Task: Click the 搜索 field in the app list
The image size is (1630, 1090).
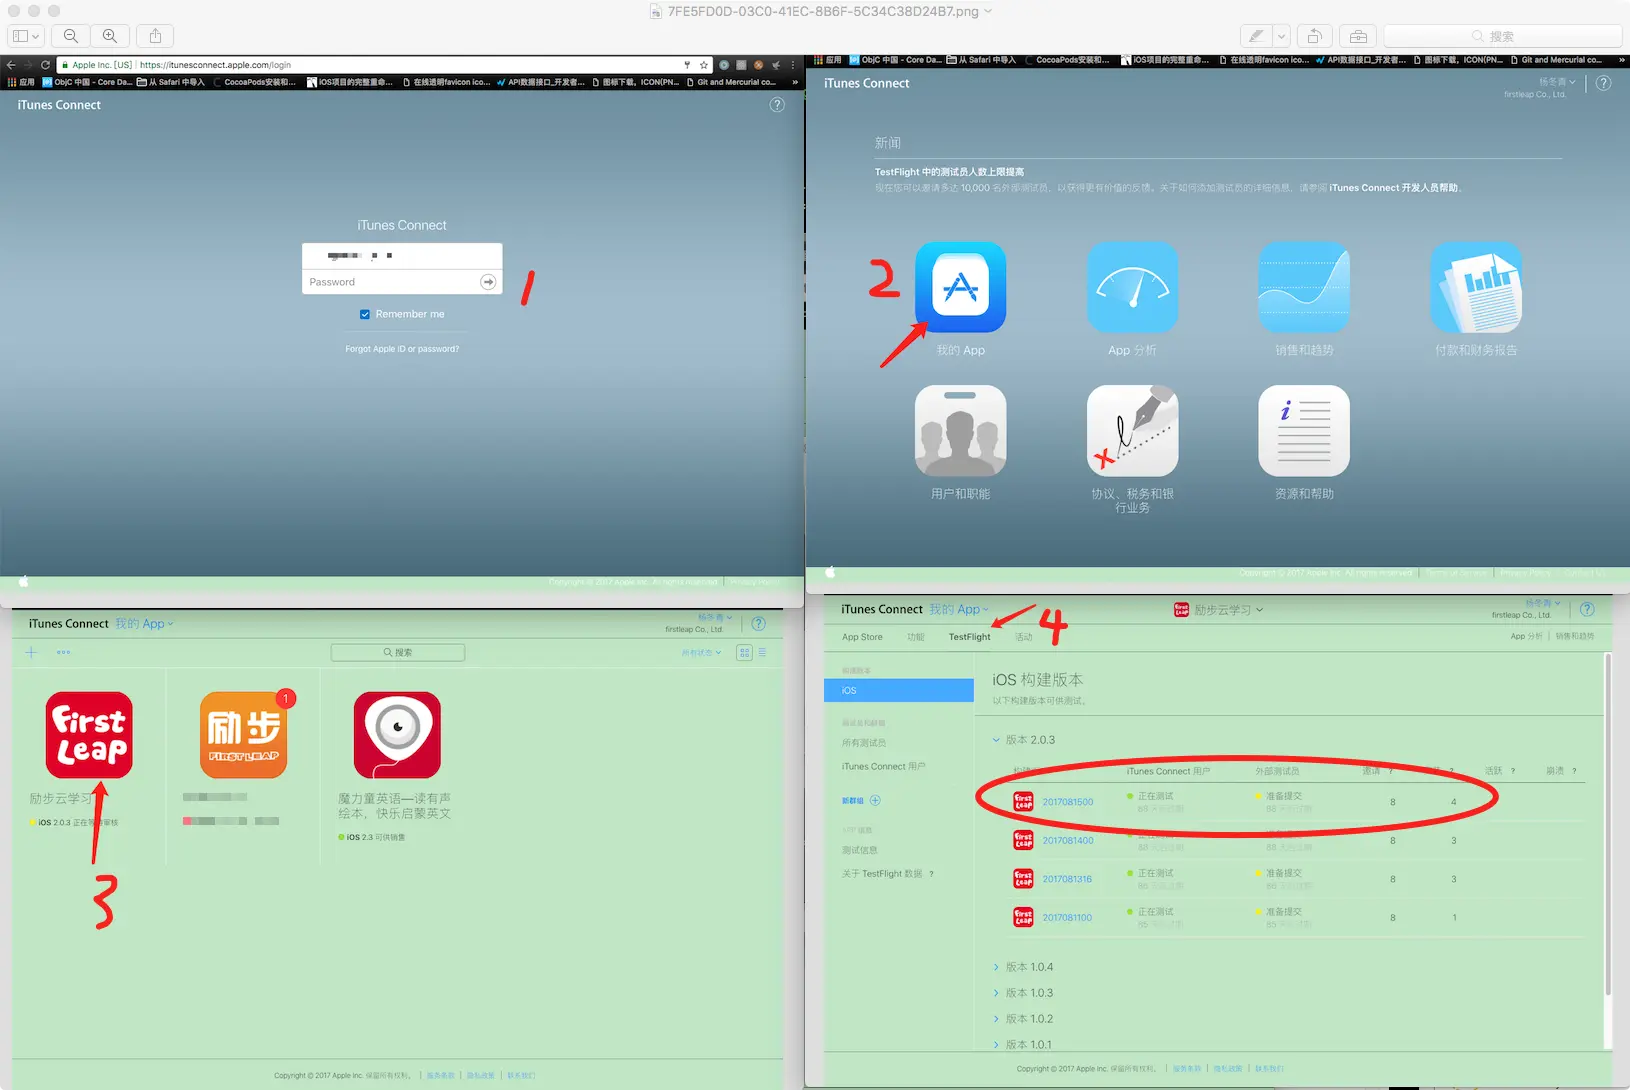Action: click(x=398, y=652)
